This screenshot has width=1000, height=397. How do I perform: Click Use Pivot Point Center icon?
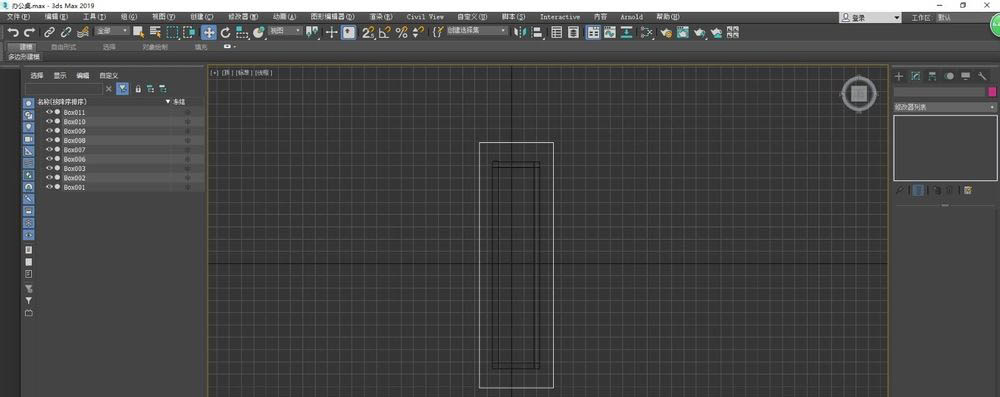(312, 32)
